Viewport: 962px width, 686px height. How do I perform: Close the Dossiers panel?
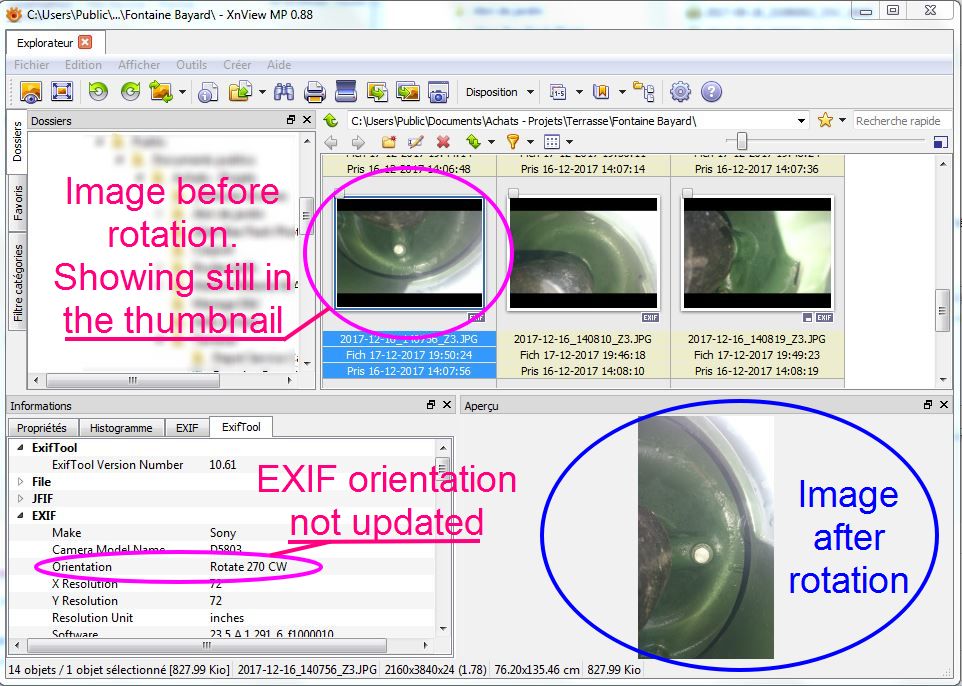click(x=307, y=120)
